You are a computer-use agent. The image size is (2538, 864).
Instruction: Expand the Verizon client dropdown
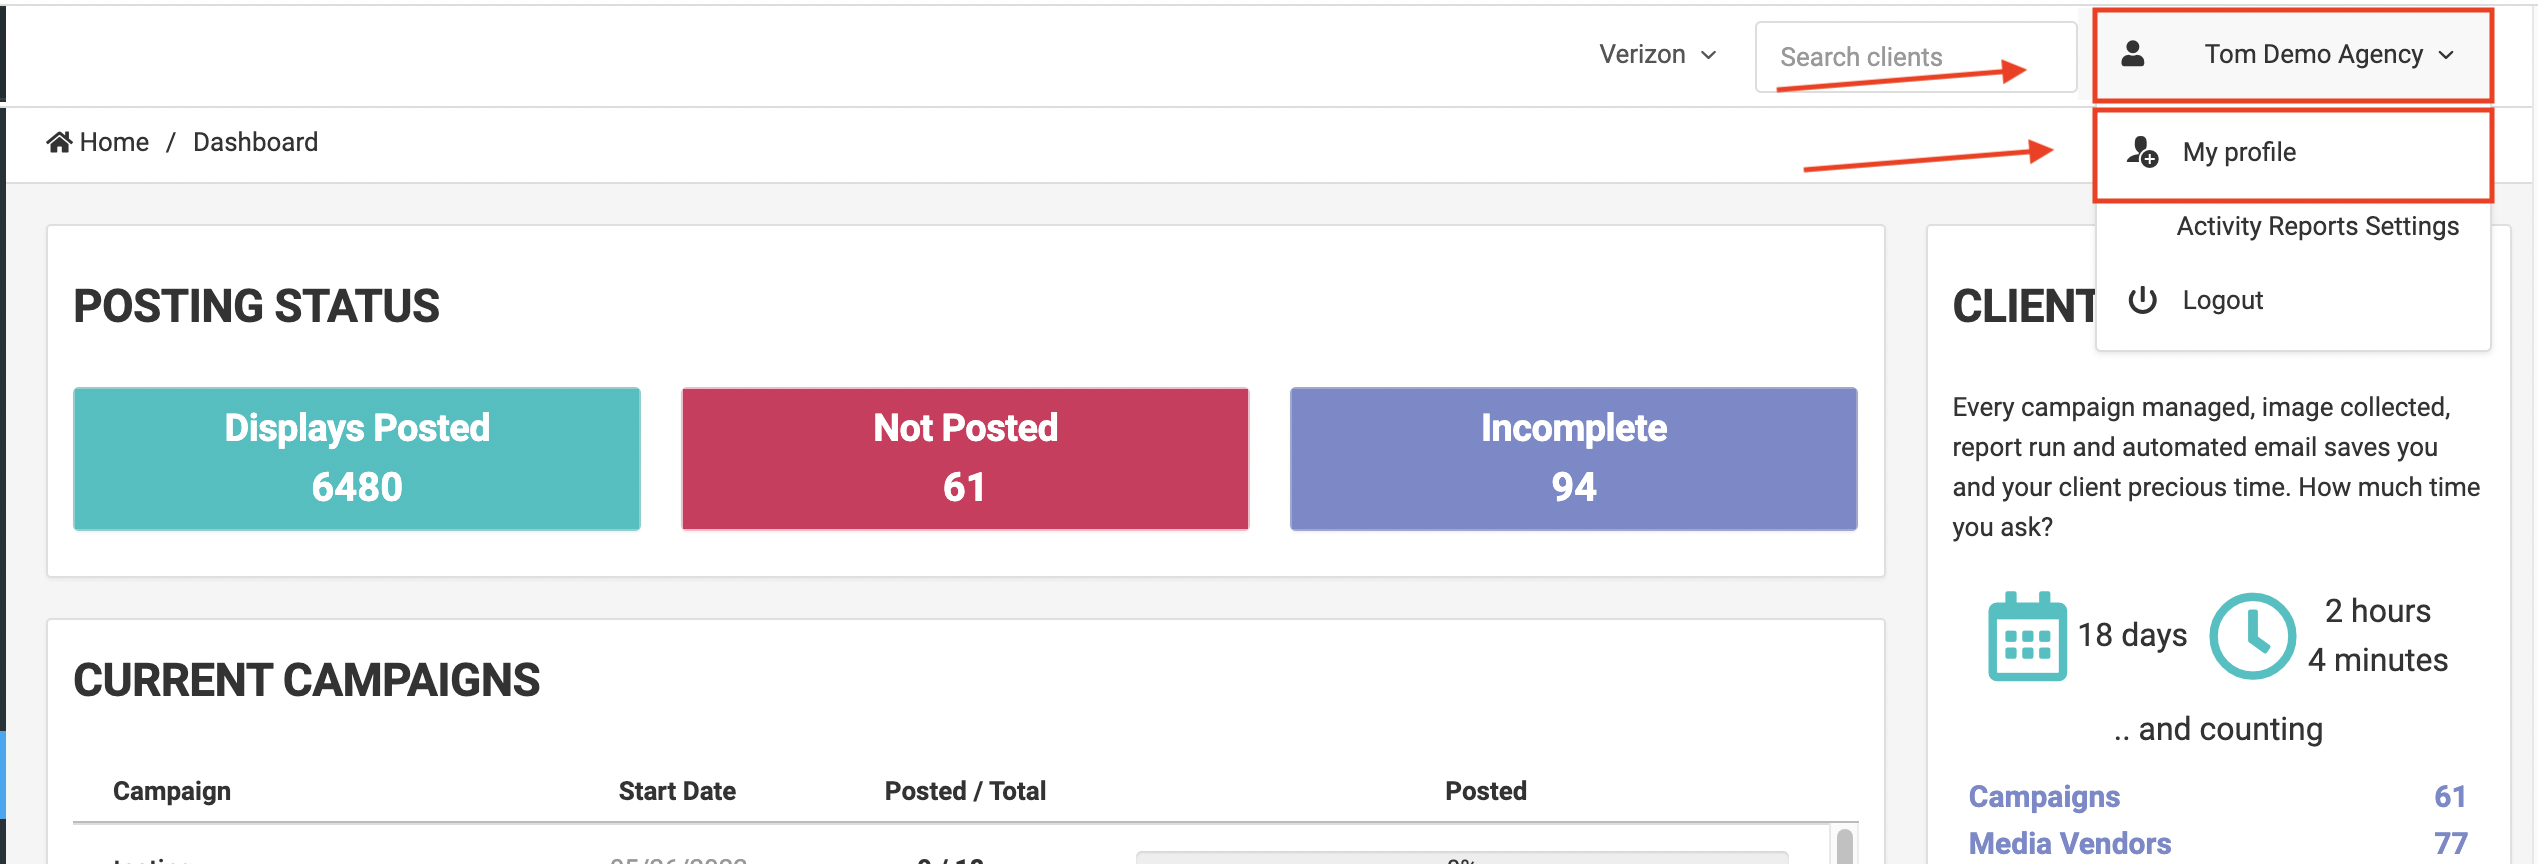pos(1657,55)
